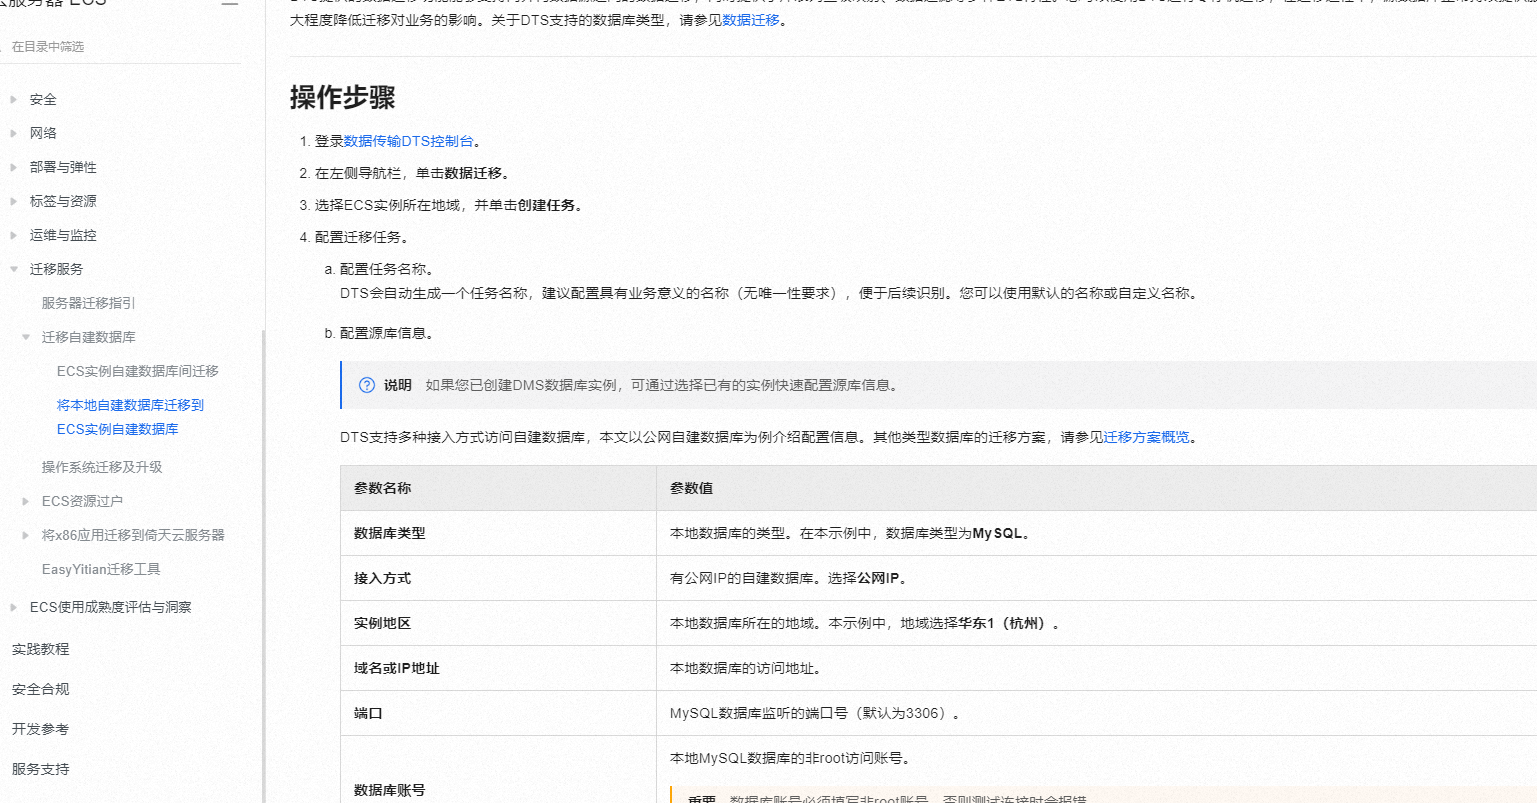Click the 配置源库信息 step text
This screenshot has width=1537, height=803.
pos(386,333)
